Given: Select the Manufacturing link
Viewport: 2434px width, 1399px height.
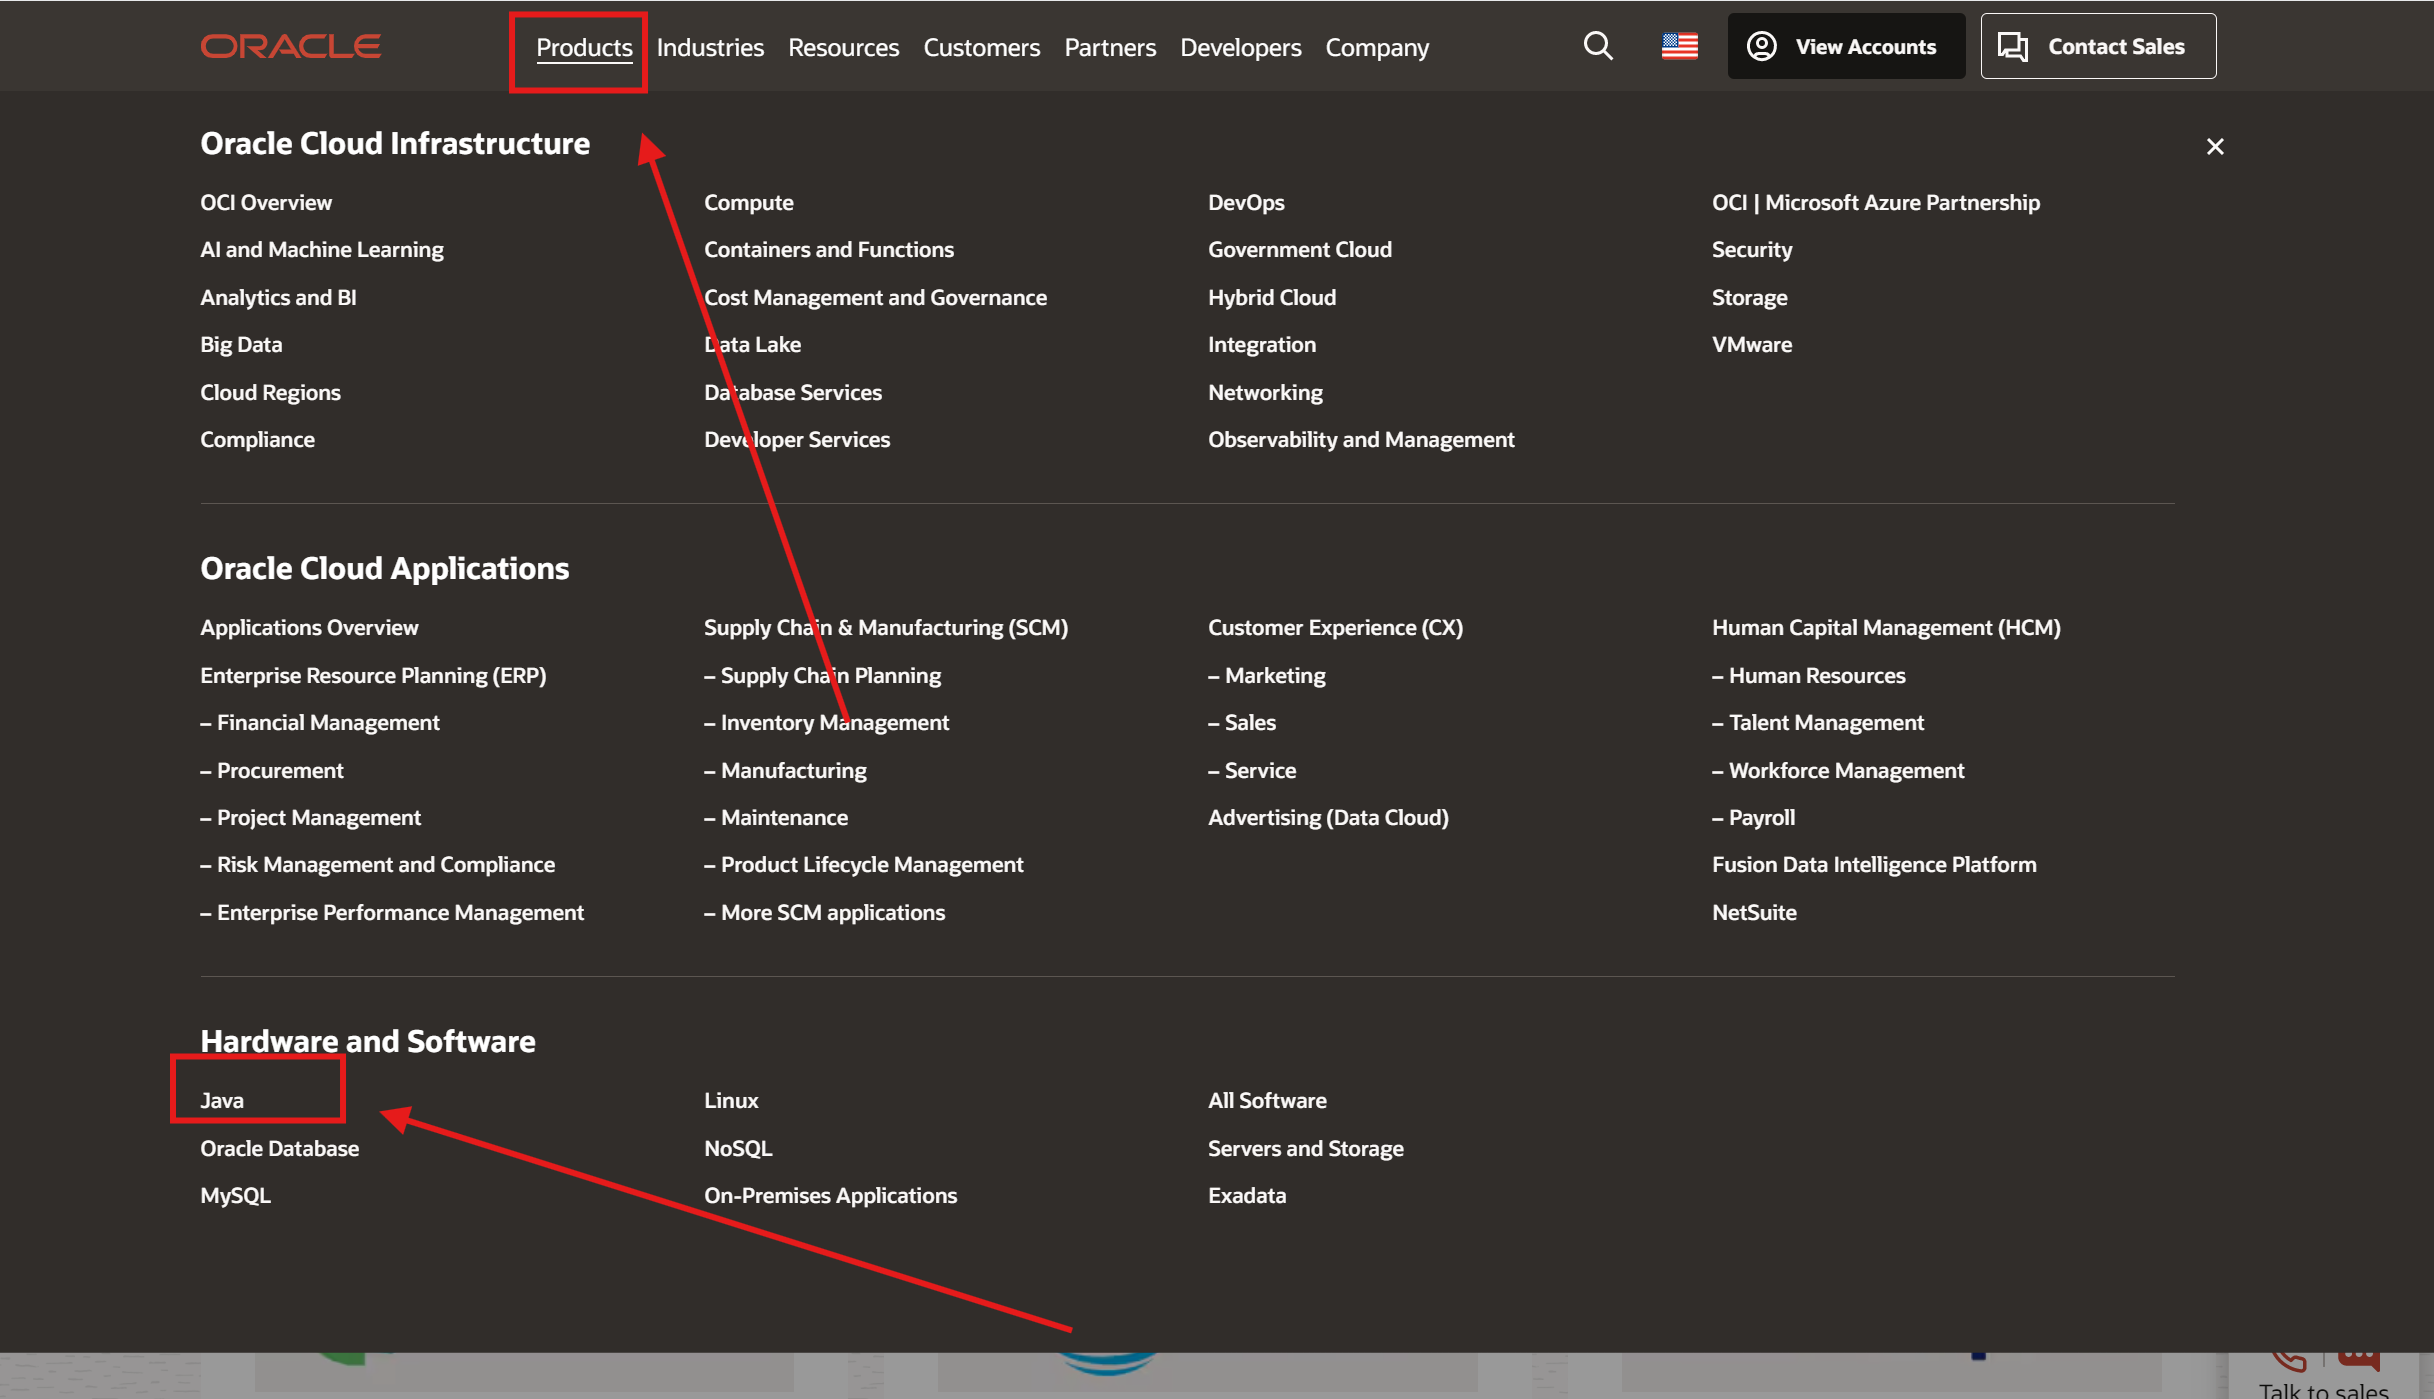Looking at the screenshot, I should 785,770.
